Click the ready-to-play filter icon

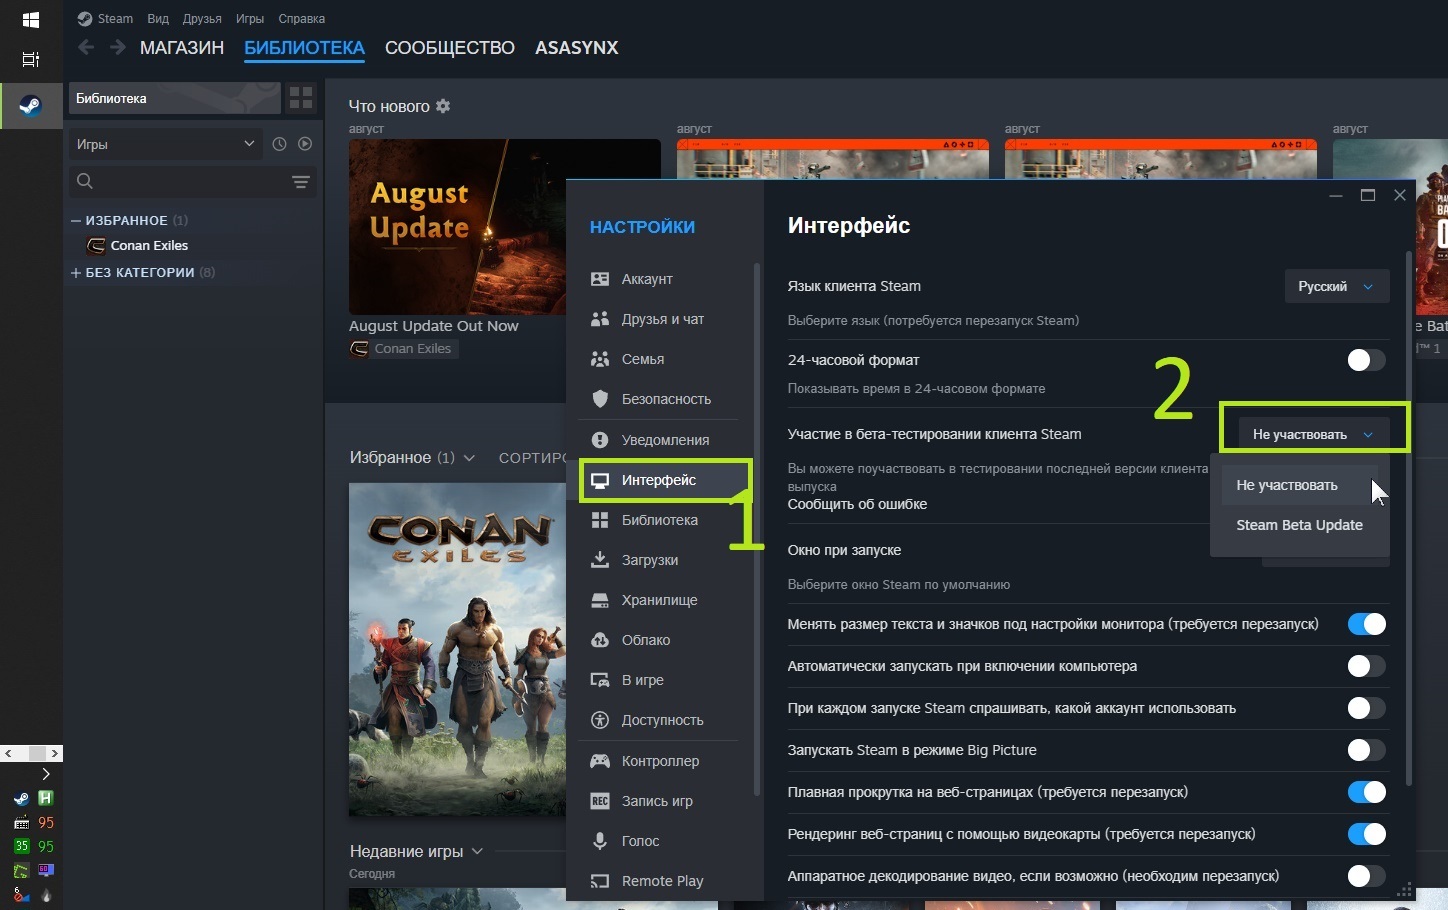click(305, 144)
